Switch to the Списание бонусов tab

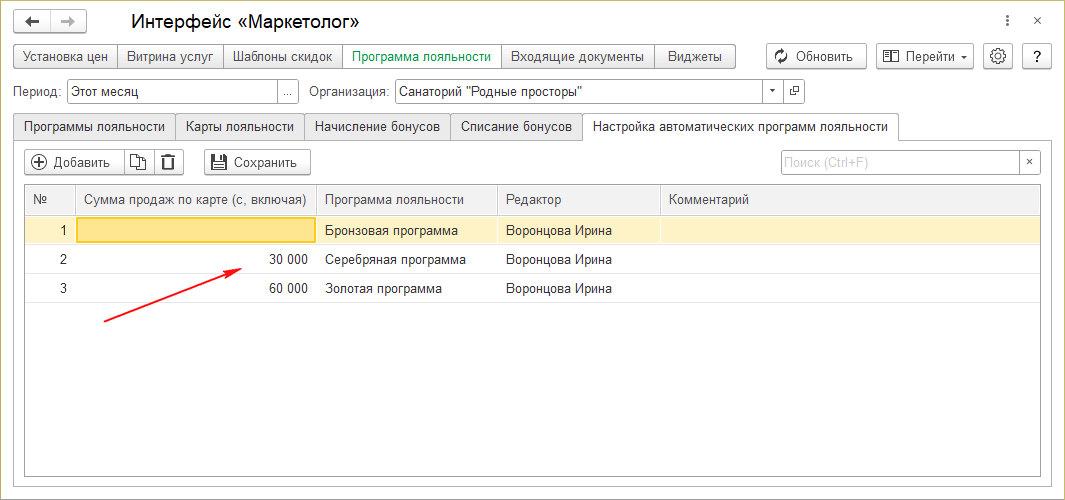click(516, 127)
